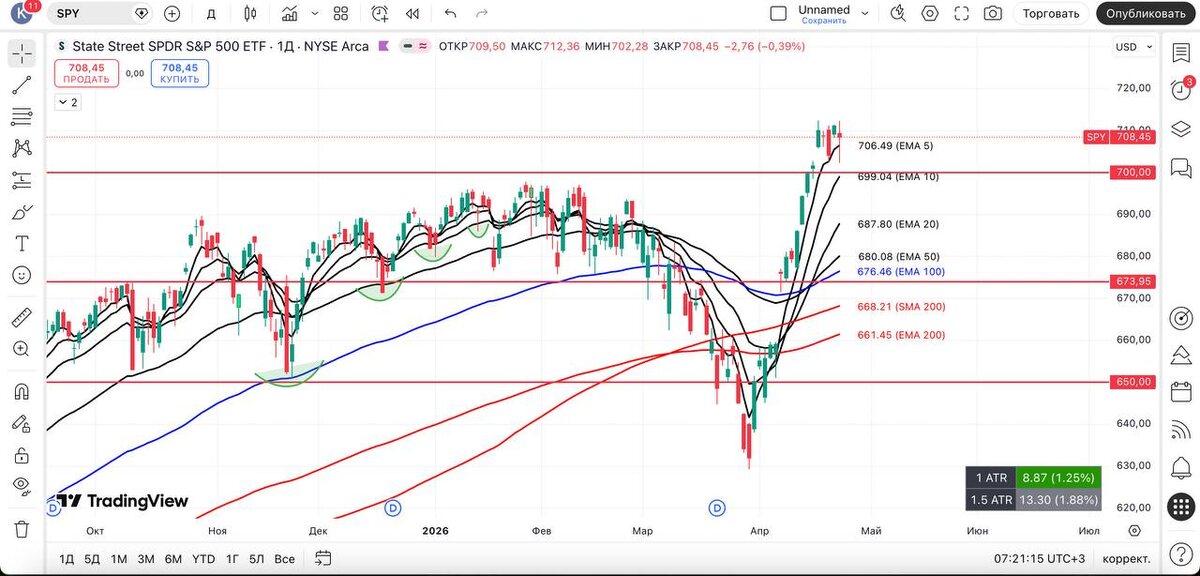Image resolution: width=1200 pixels, height=576 pixels.
Task: Click the Торговать button
Action: 1051,13
